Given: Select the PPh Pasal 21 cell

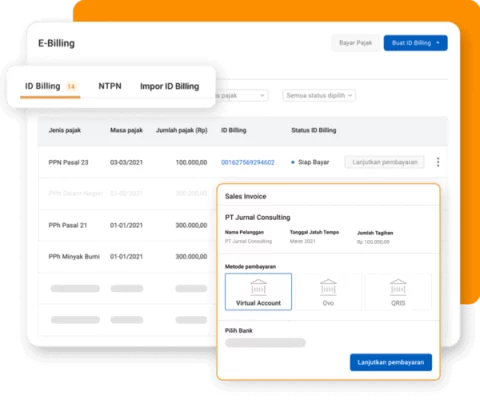Looking at the screenshot, I should pos(68,225).
